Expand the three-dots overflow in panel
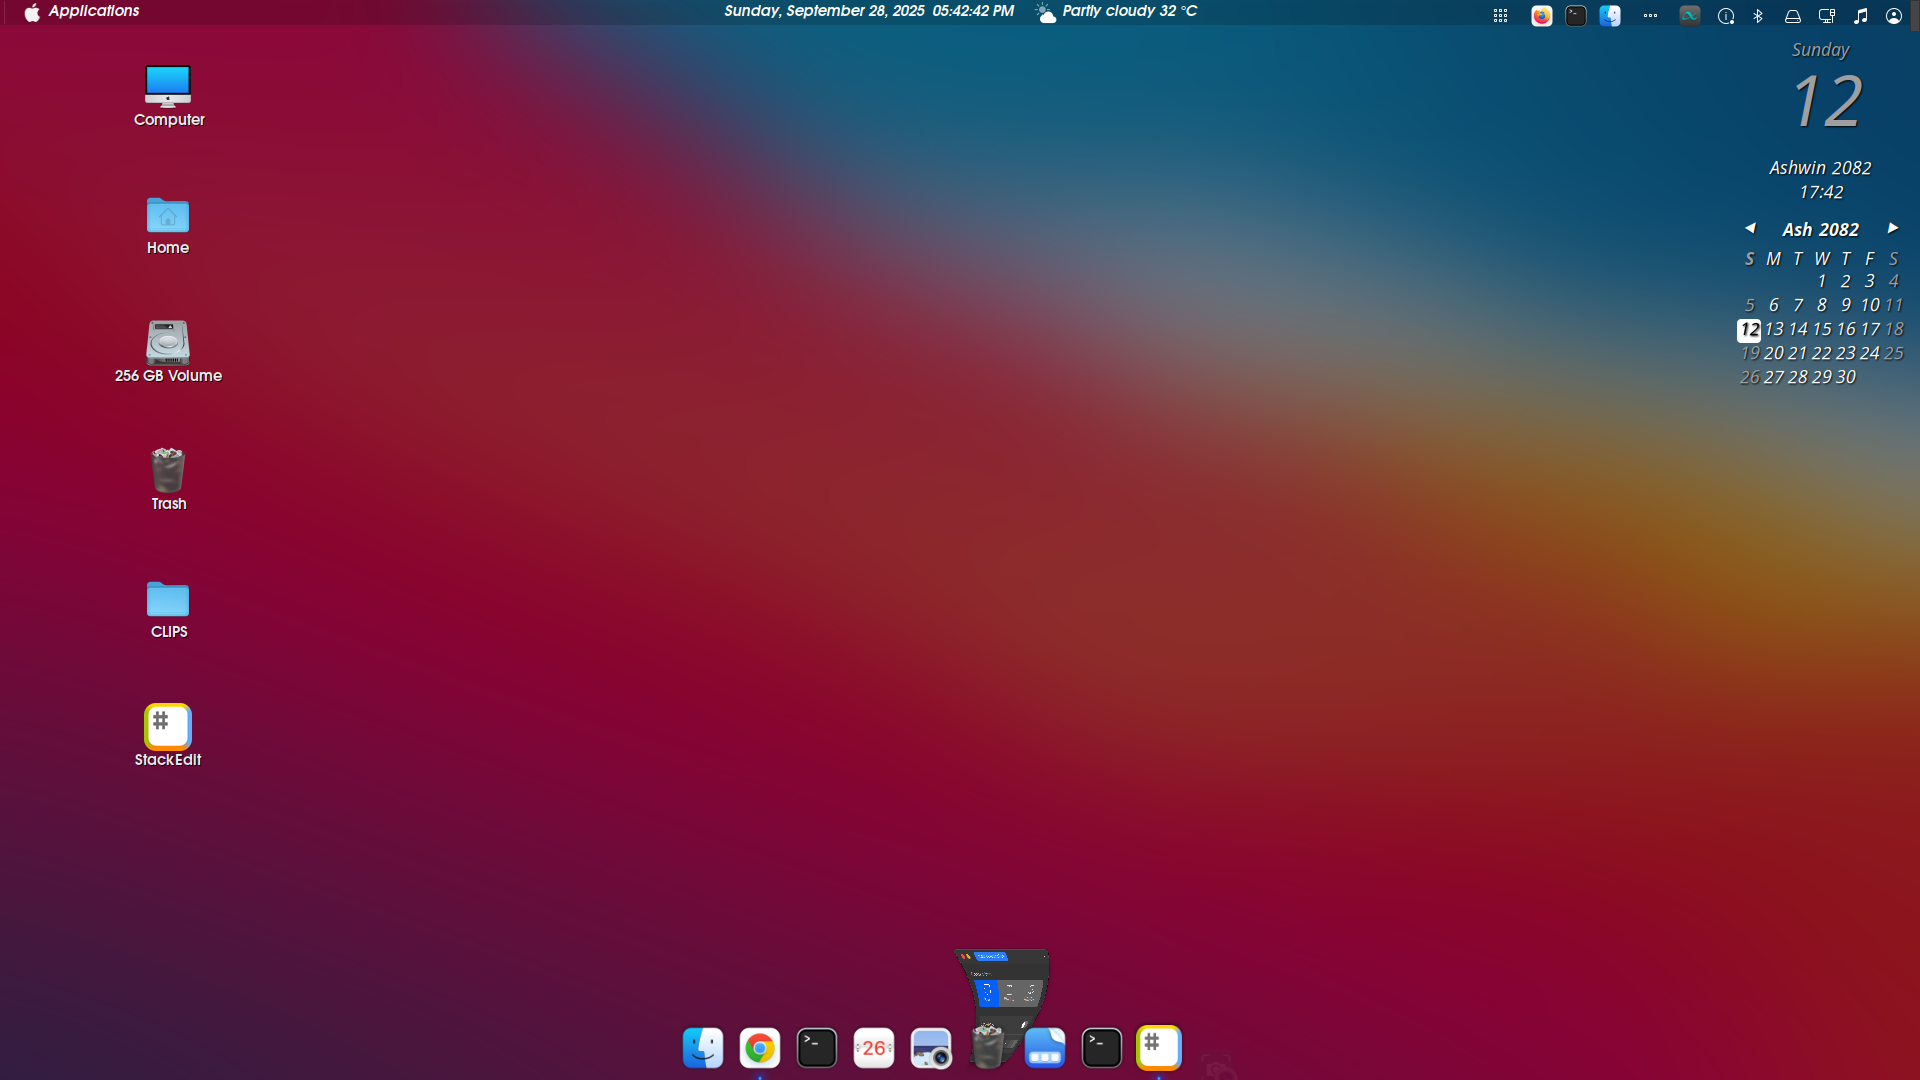Viewport: 1920px width, 1080px height. point(1650,16)
